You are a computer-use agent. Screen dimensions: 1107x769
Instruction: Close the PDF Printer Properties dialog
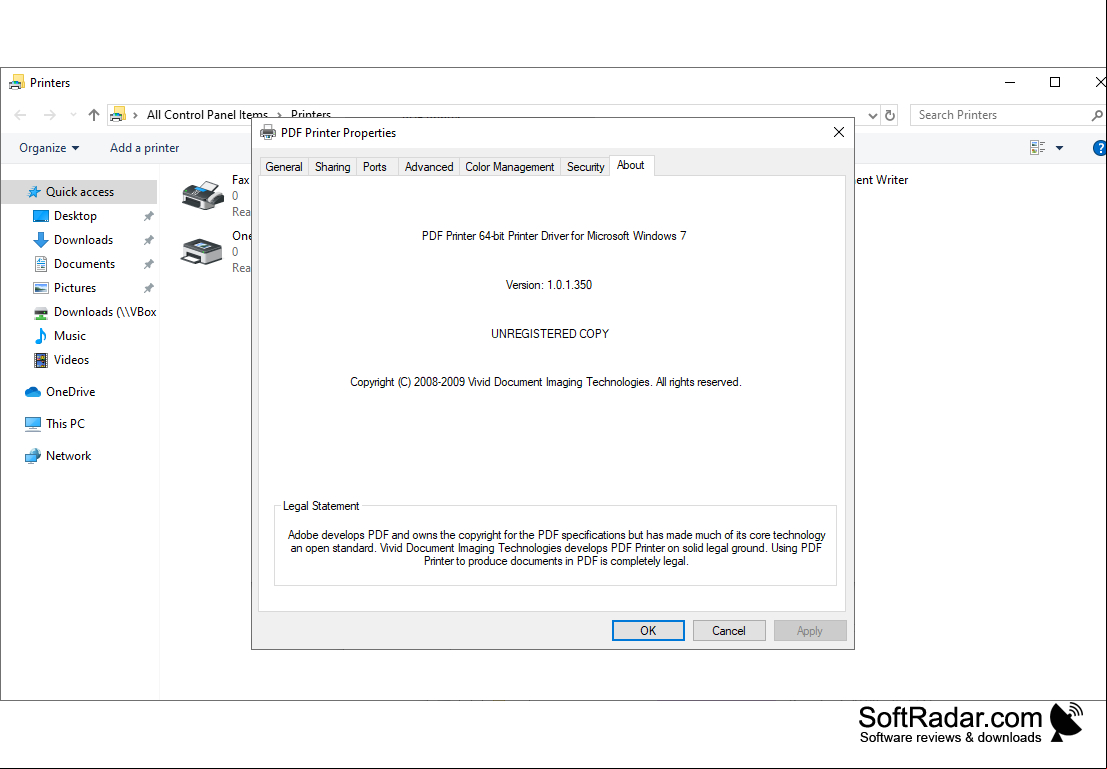pos(839,132)
